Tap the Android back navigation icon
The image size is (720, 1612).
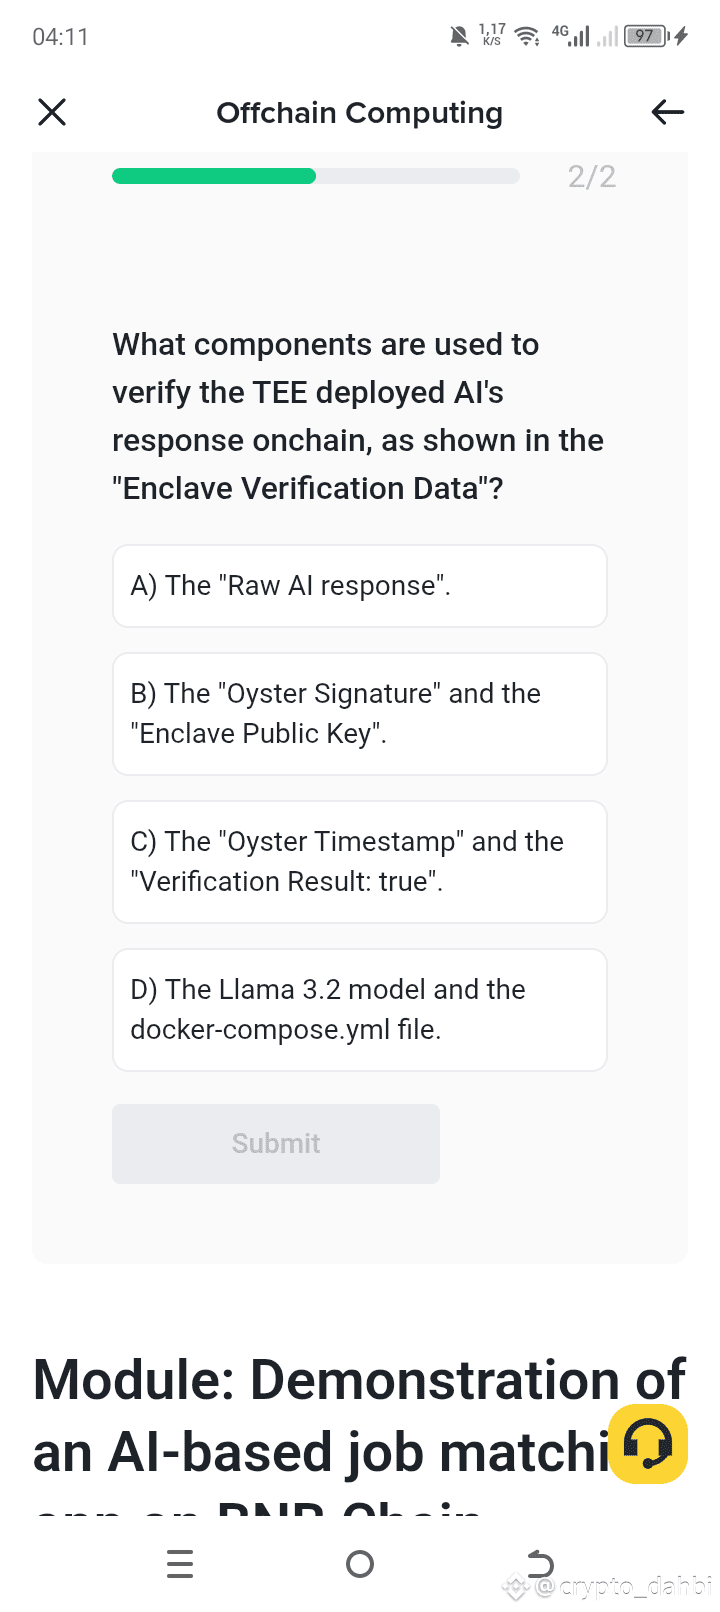point(540,1563)
